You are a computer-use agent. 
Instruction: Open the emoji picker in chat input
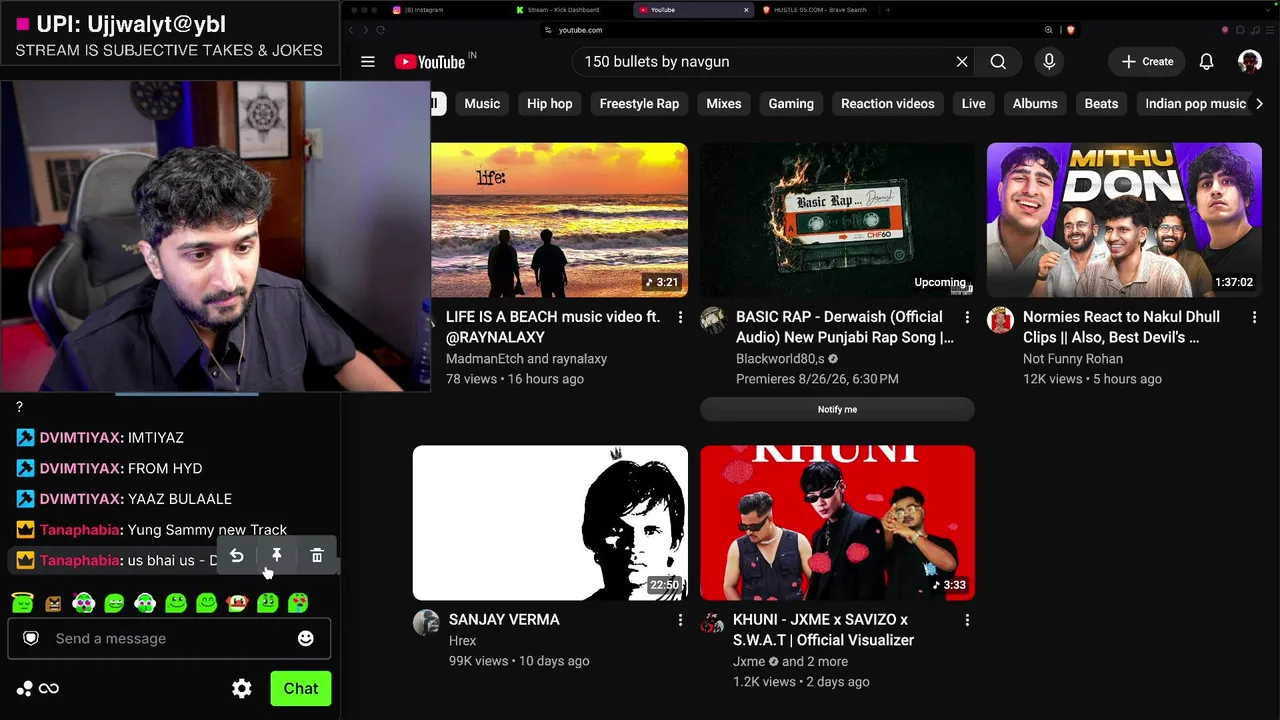[306, 638]
